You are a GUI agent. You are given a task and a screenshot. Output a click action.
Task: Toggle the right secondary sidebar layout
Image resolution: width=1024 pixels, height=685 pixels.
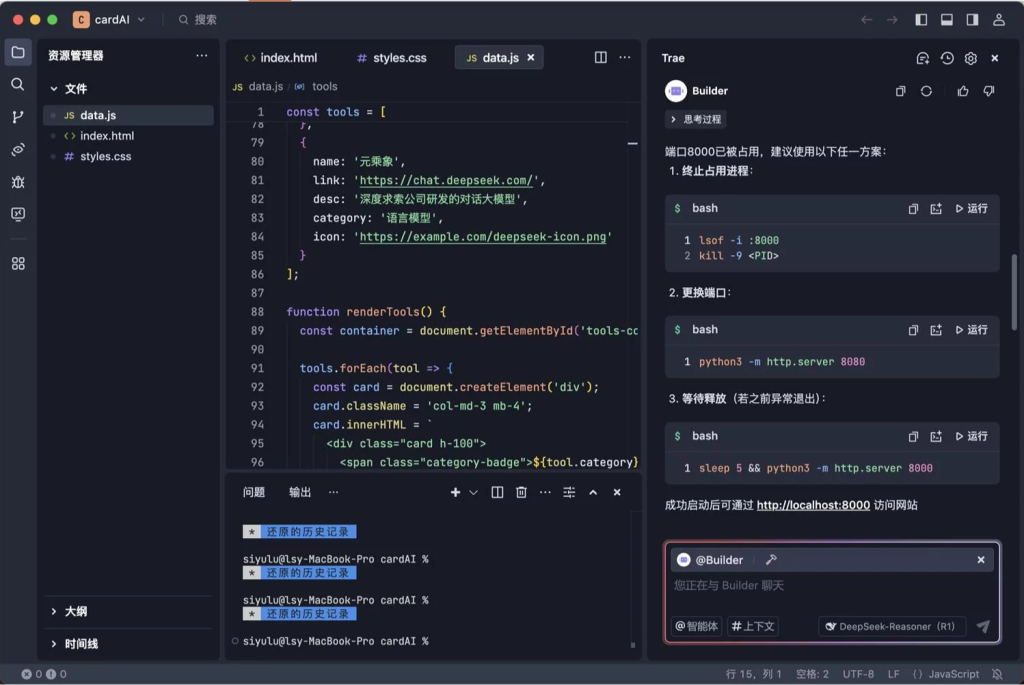pyautogui.click(x=972, y=20)
